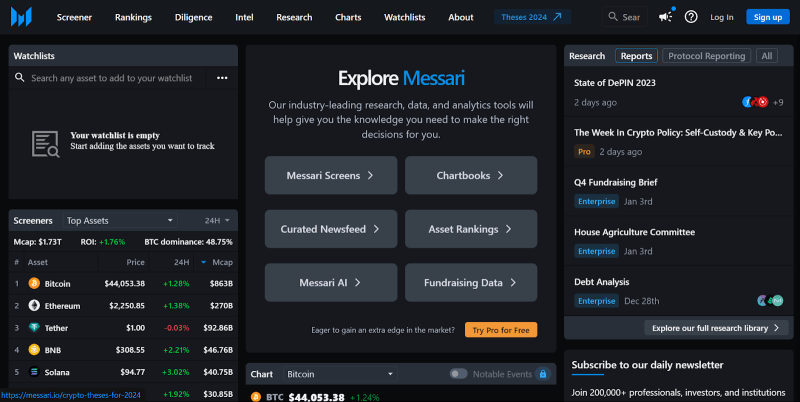Click the watchlist search magnifier icon
Screen dimensions: 800x402
pyautogui.click(x=19, y=78)
